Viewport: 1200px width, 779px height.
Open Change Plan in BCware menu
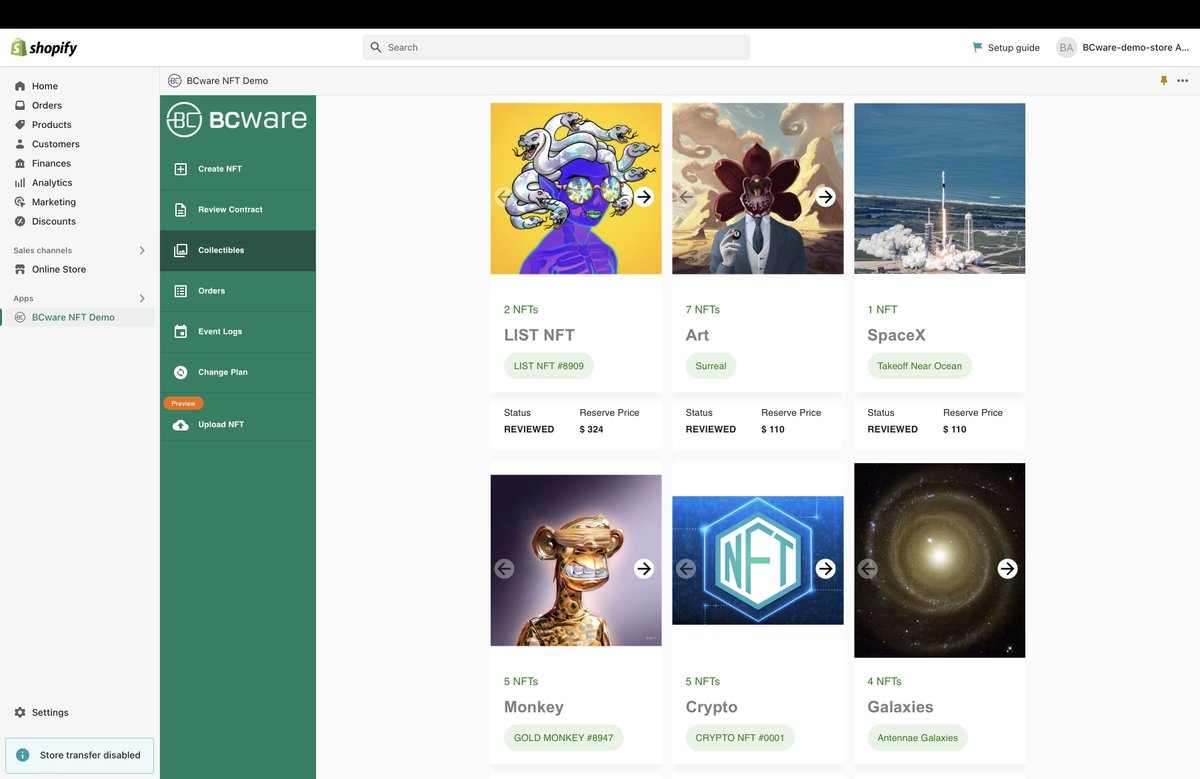238,372
